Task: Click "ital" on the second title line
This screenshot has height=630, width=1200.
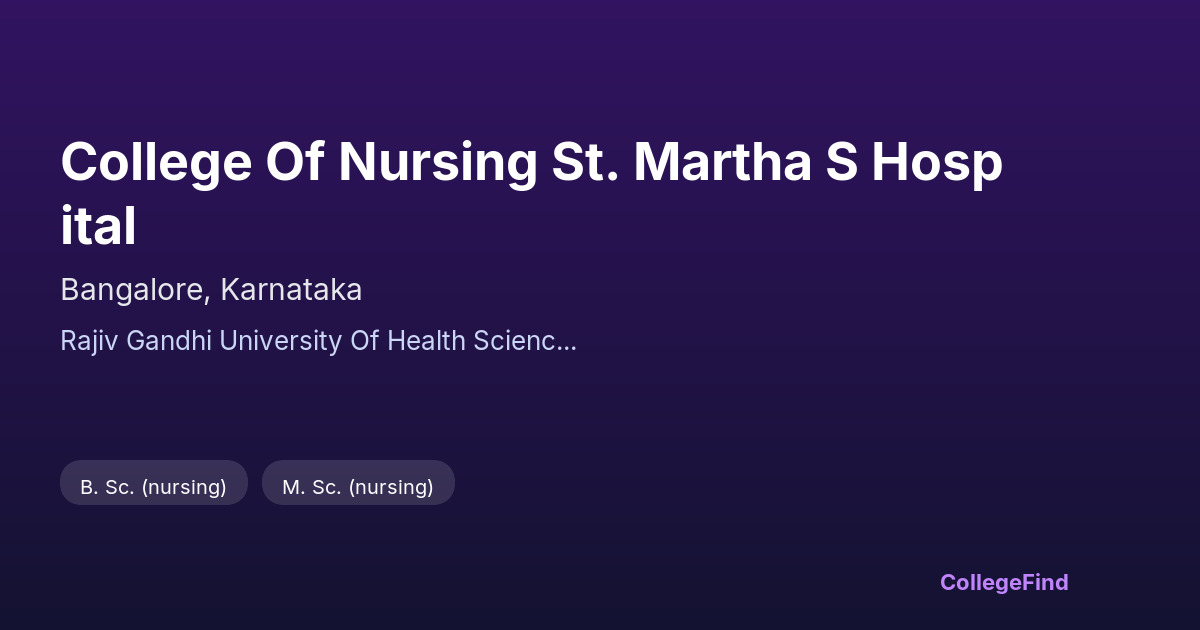Action: click(98, 227)
